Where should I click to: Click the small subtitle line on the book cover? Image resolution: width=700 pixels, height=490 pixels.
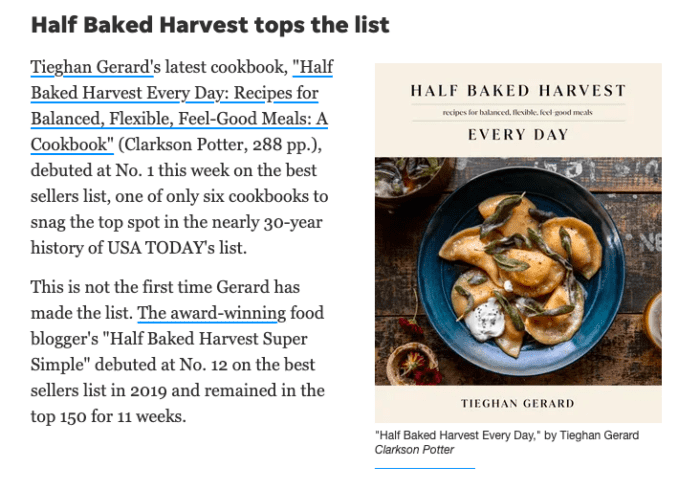click(518, 113)
